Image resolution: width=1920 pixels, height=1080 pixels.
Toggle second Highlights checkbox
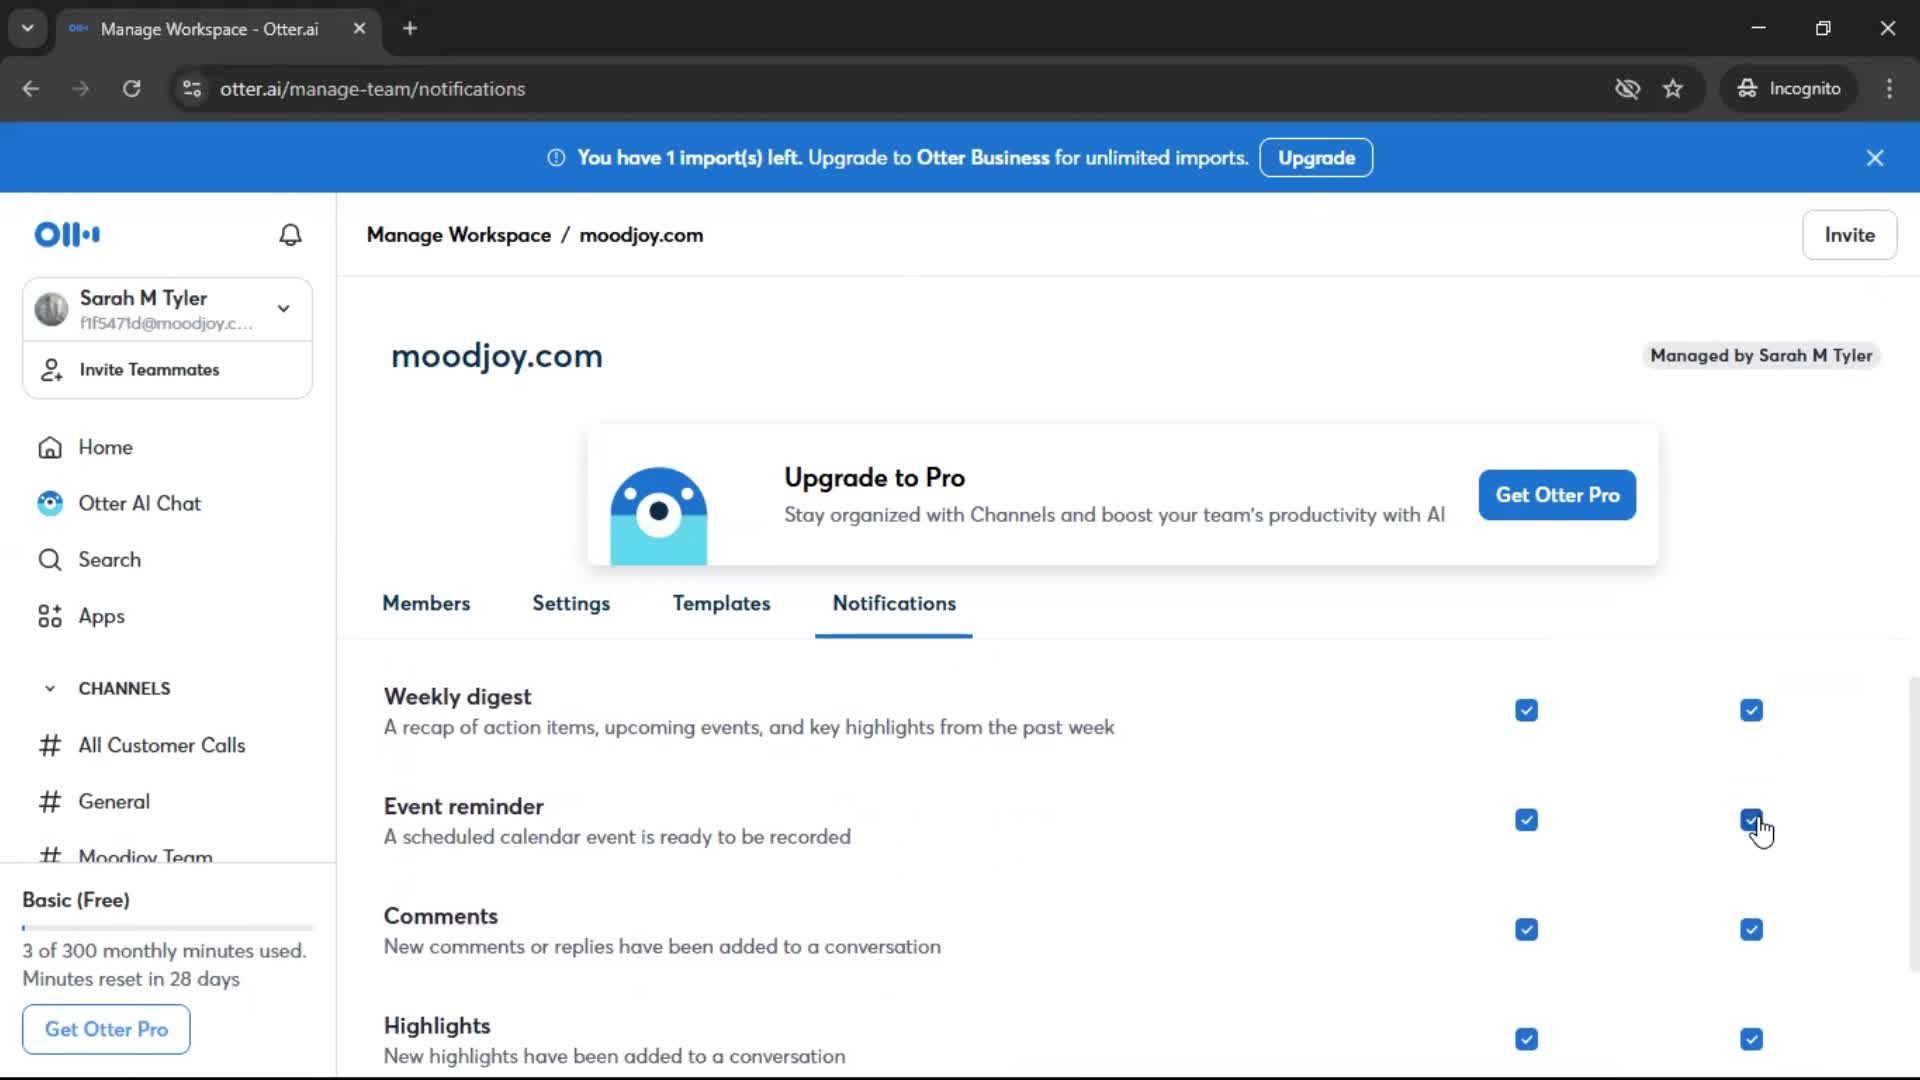click(1751, 1039)
